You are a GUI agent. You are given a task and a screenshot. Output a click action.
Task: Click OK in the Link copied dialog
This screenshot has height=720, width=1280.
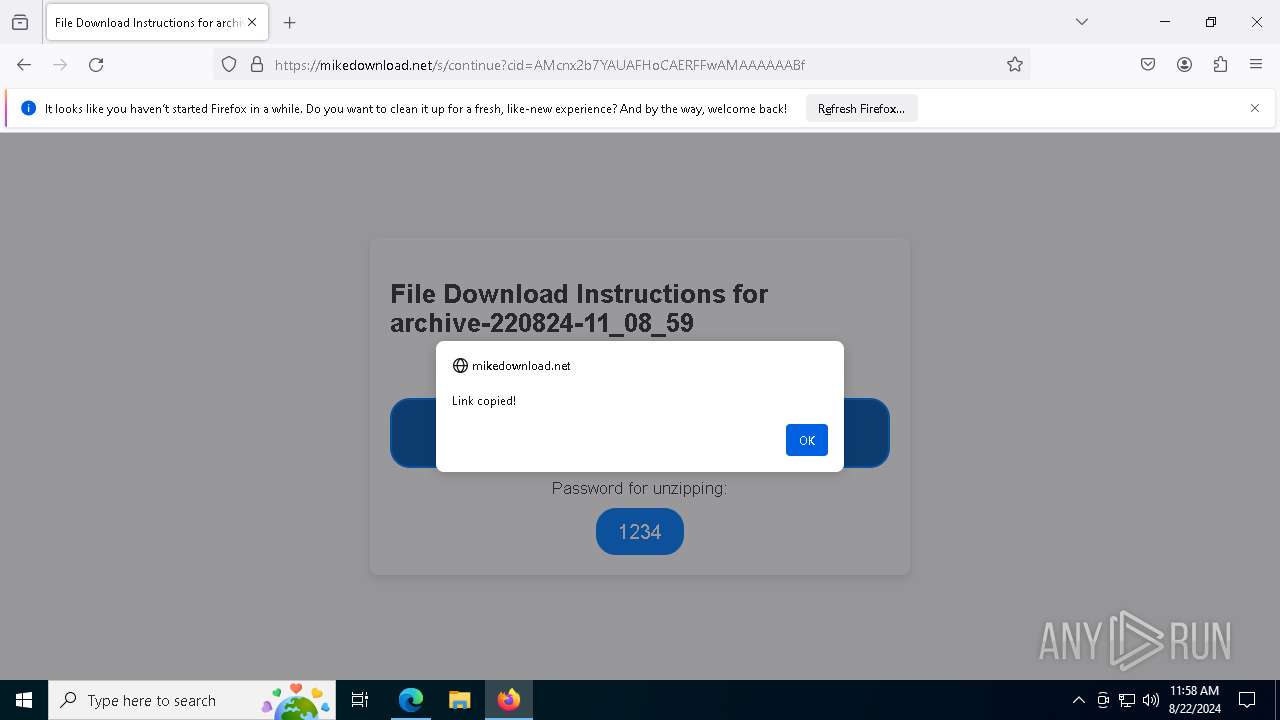(x=806, y=440)
